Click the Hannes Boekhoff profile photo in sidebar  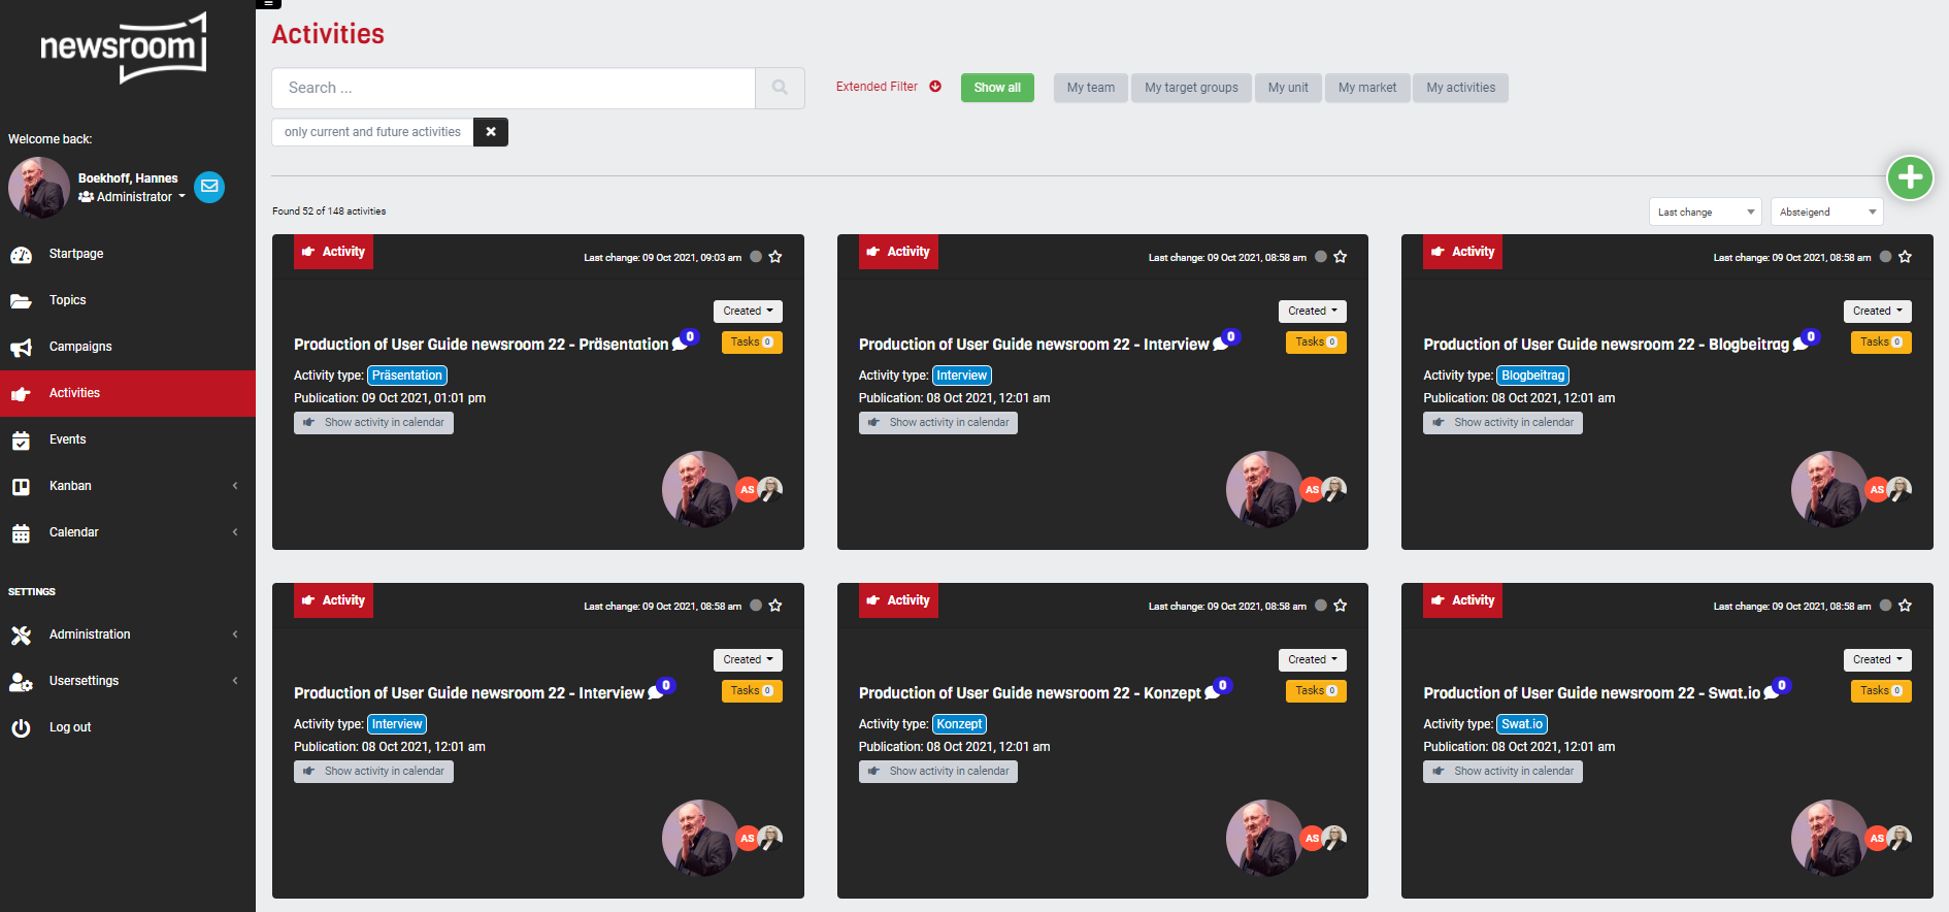39,187
